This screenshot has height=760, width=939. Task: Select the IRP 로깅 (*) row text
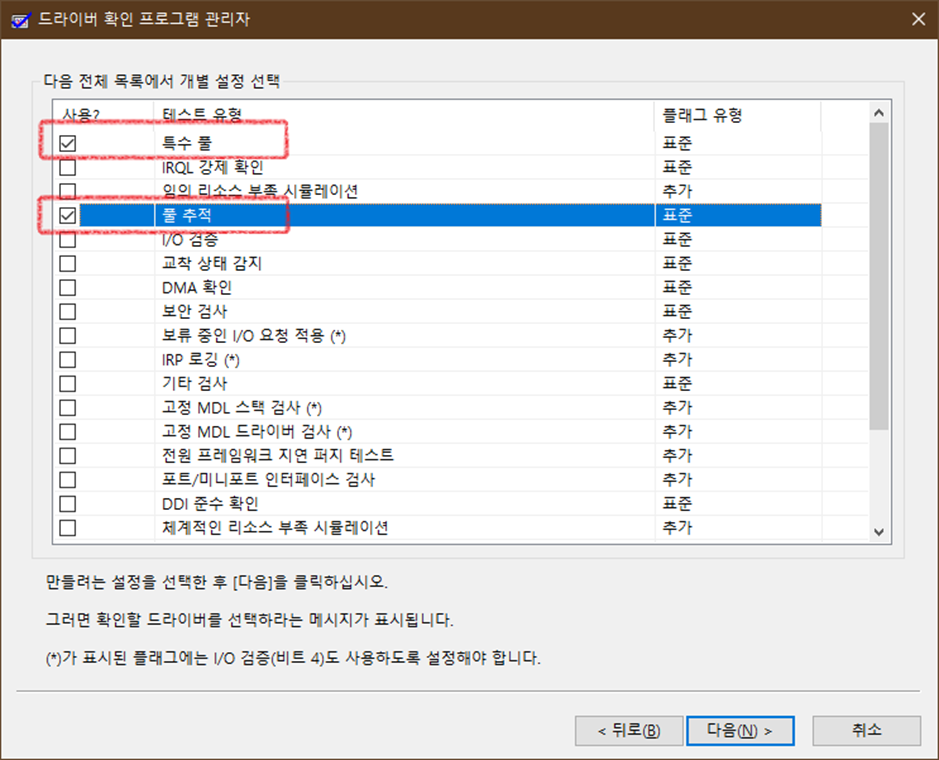(x=201, y=359)
